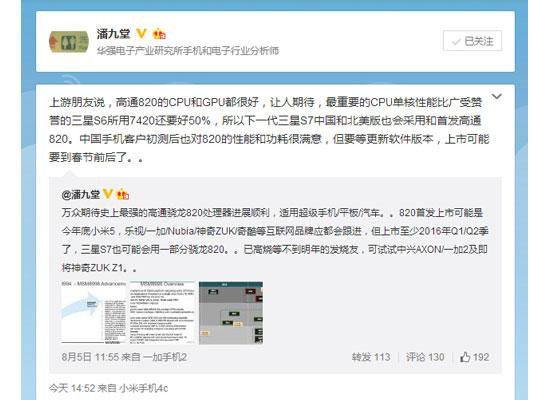The height and width of the screenshot is (400, 550).
Task: Expand the post options chevron arrow
Action: coord(497,96)
